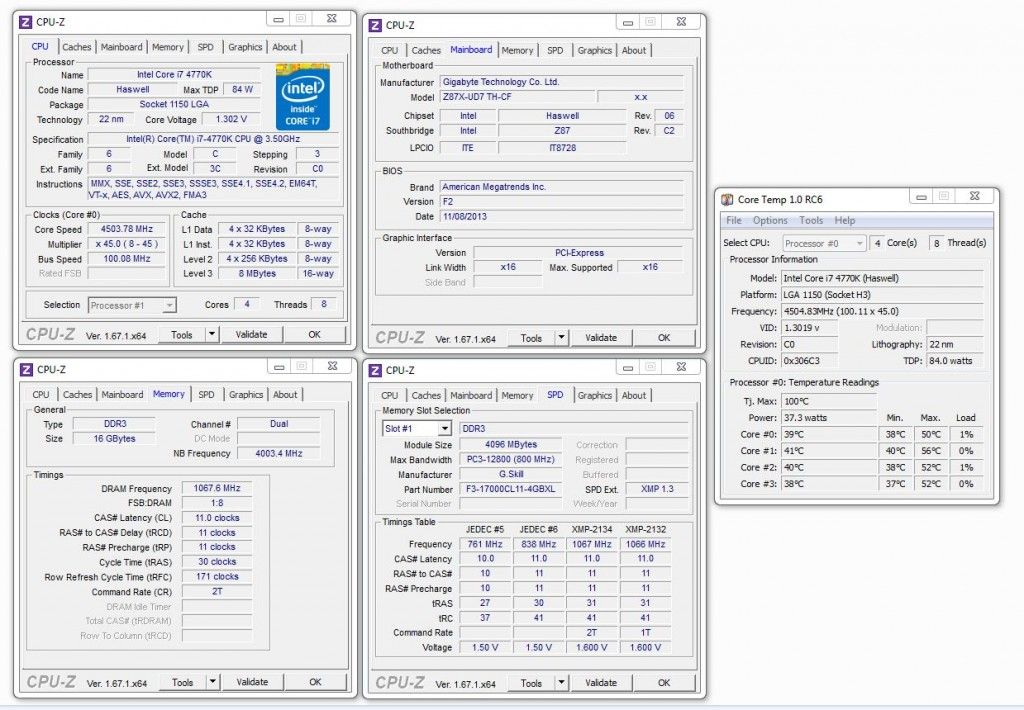This screenshot has height=710, width=1024.
Task: Click the CPU-Z title icon in the Timings window
Action: [26, 370]
